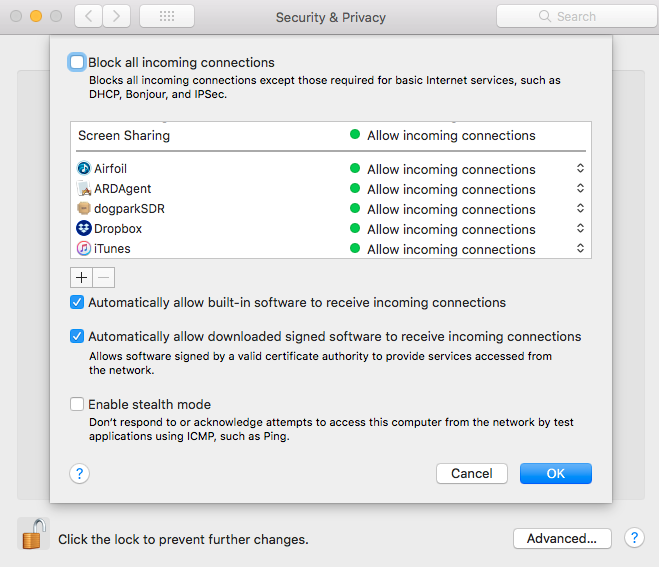This screenshot has height=567, width=659.
Task: Click the Advanced... button
Action: [561, 538]
